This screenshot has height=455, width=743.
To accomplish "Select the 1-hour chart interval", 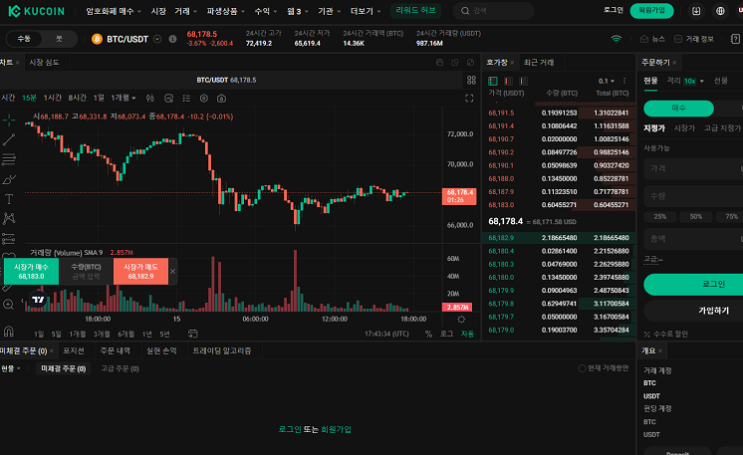I will tap(53, 98).
